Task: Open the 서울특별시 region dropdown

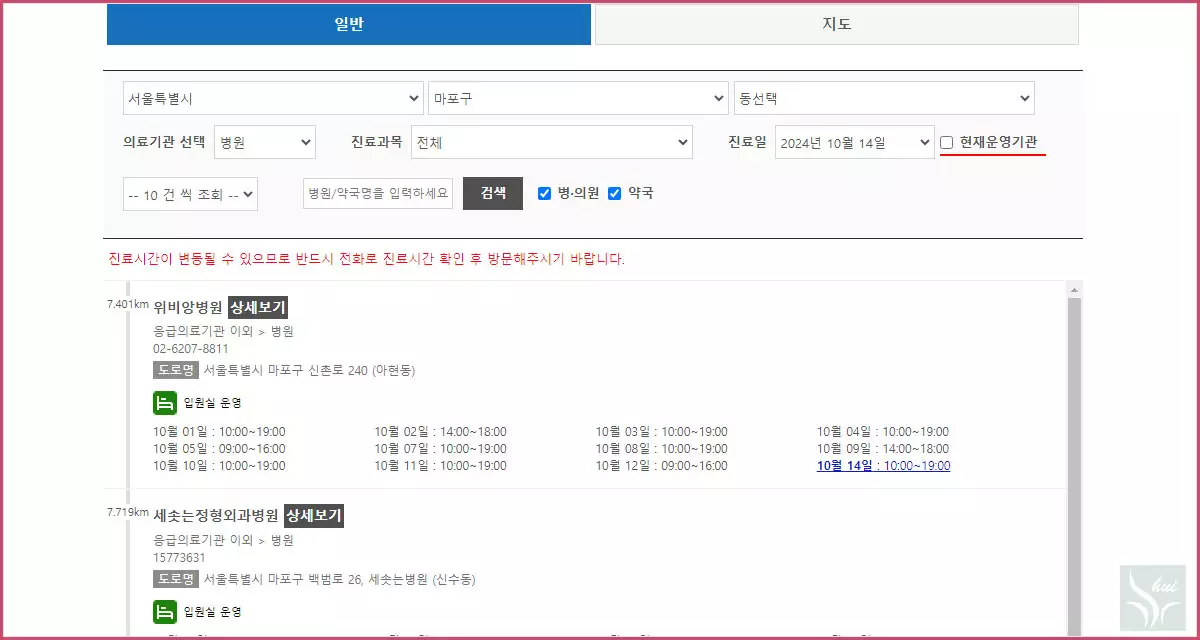Action: click(272, 98)
